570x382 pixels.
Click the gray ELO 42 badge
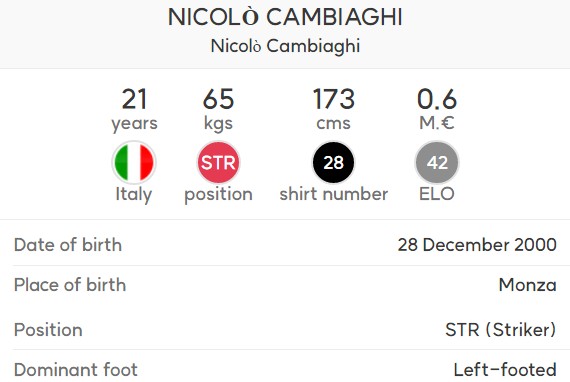(x=437, y=162)
